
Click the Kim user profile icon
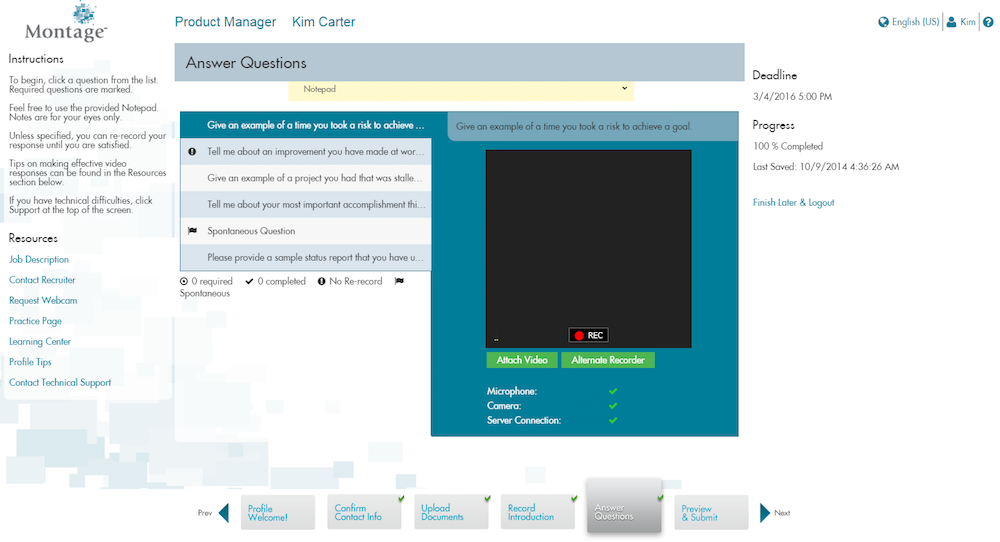[x=952, y=22]
